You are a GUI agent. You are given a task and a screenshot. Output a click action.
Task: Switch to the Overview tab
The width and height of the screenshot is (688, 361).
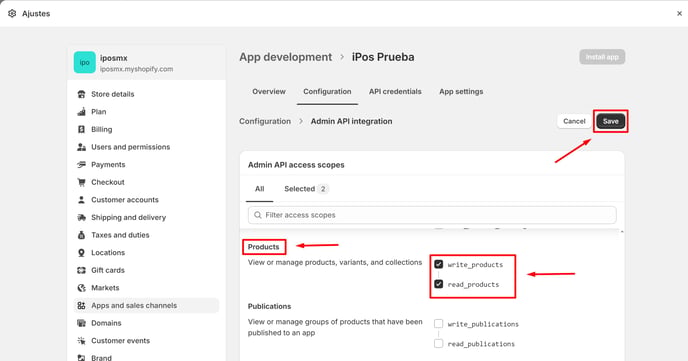click(269, 92)
